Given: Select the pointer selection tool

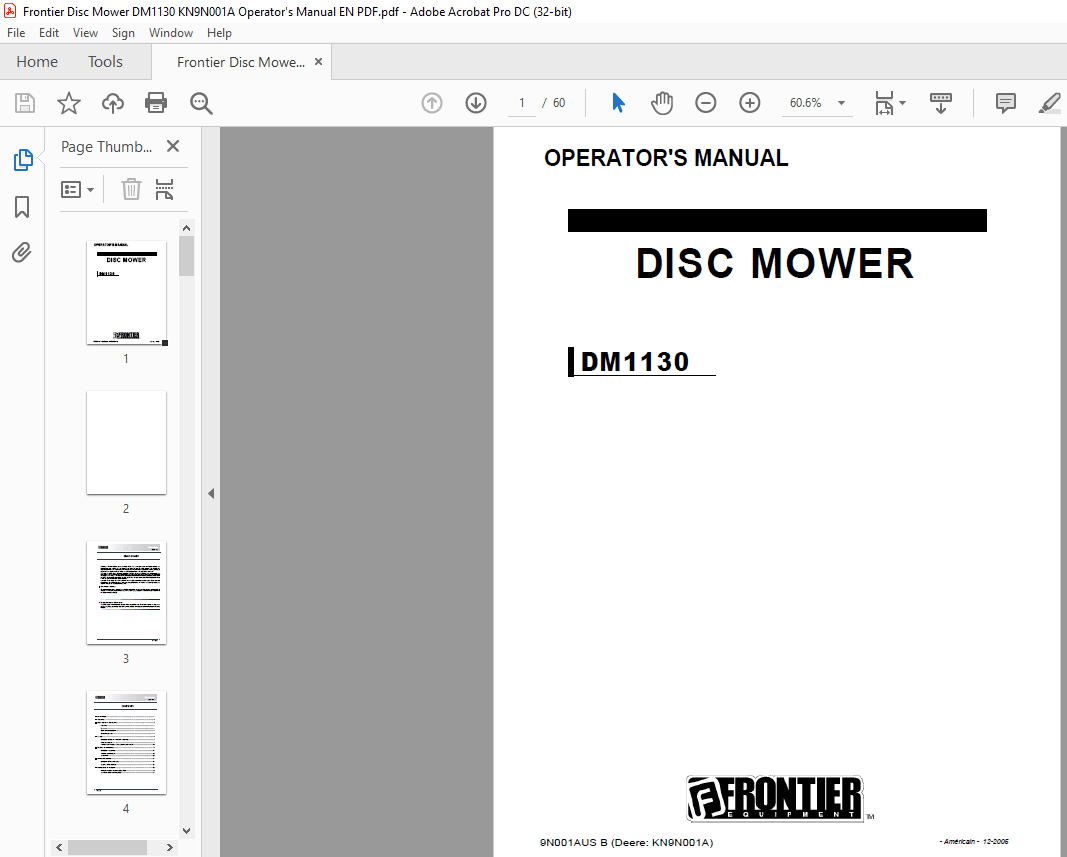Looking at the screenshot, I should (618, 102).
